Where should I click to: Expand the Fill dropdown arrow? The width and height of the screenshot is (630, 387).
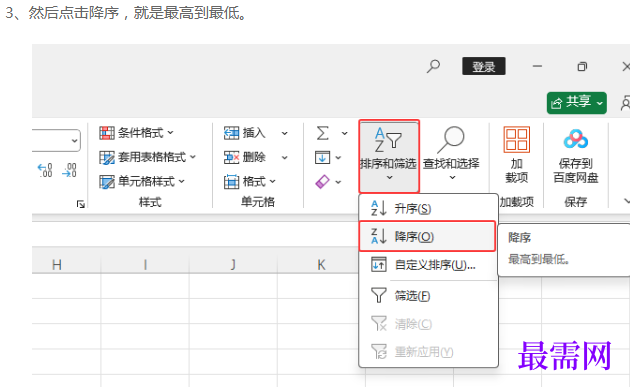click(x=338, y=158)
